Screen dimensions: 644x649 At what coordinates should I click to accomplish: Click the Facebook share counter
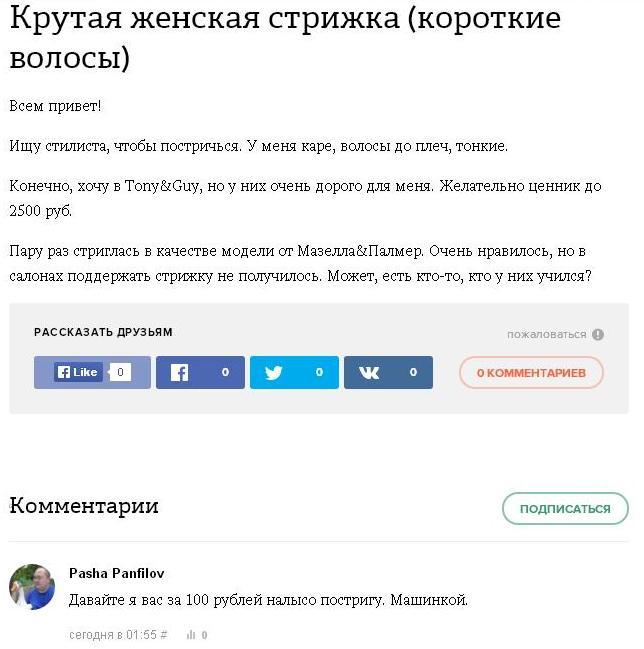tap(225, 372)
